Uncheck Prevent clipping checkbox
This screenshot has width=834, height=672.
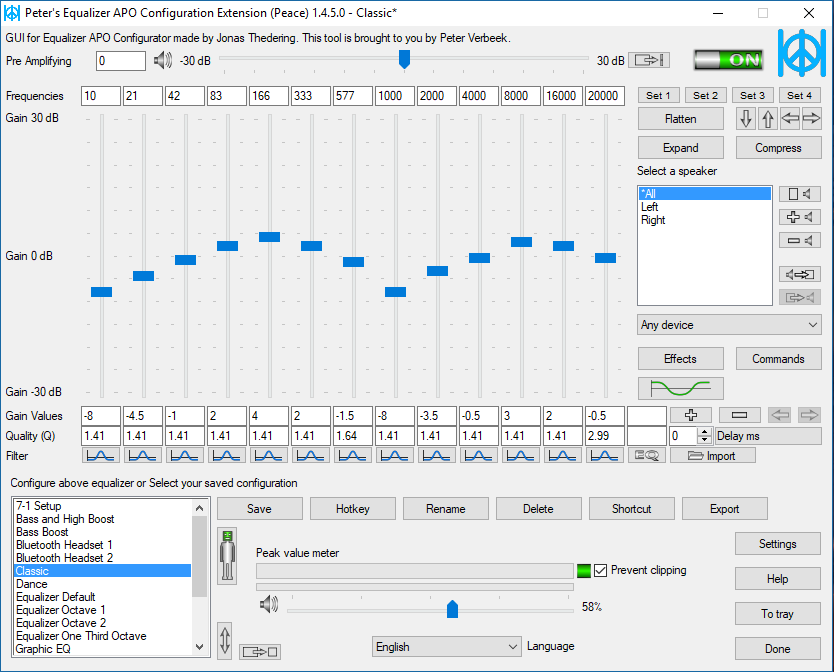[601, 570]
